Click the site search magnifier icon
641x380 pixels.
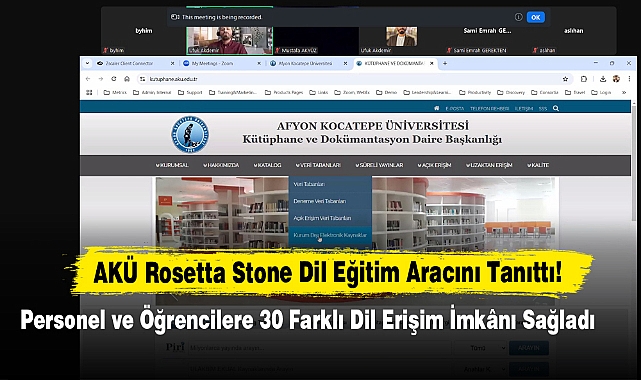click(556, 108)
